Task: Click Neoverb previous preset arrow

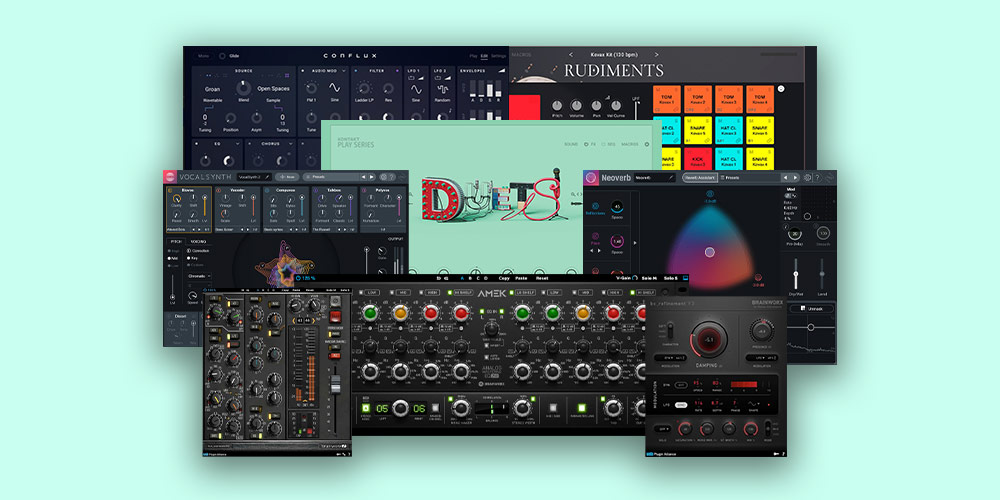Action: [786, 177]
